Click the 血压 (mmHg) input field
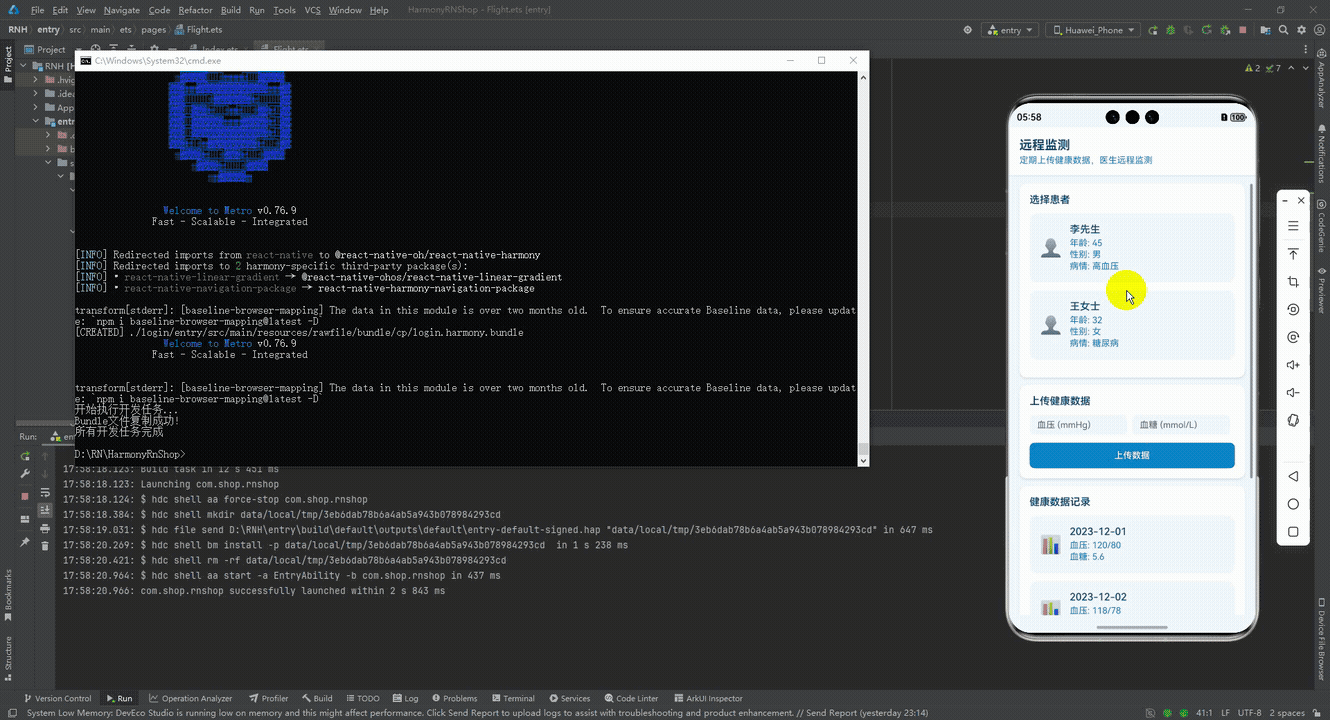The image size is (1330, 720). (x=1078, y=425)
